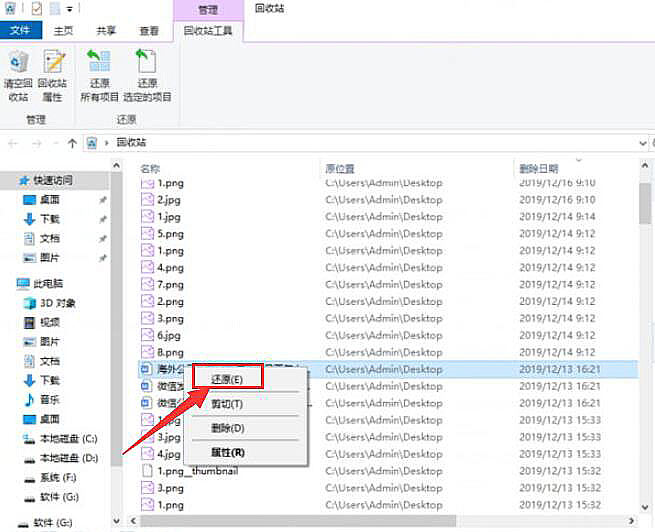
Task: Expand the address bar history dropdown
Action: [643, 143]
